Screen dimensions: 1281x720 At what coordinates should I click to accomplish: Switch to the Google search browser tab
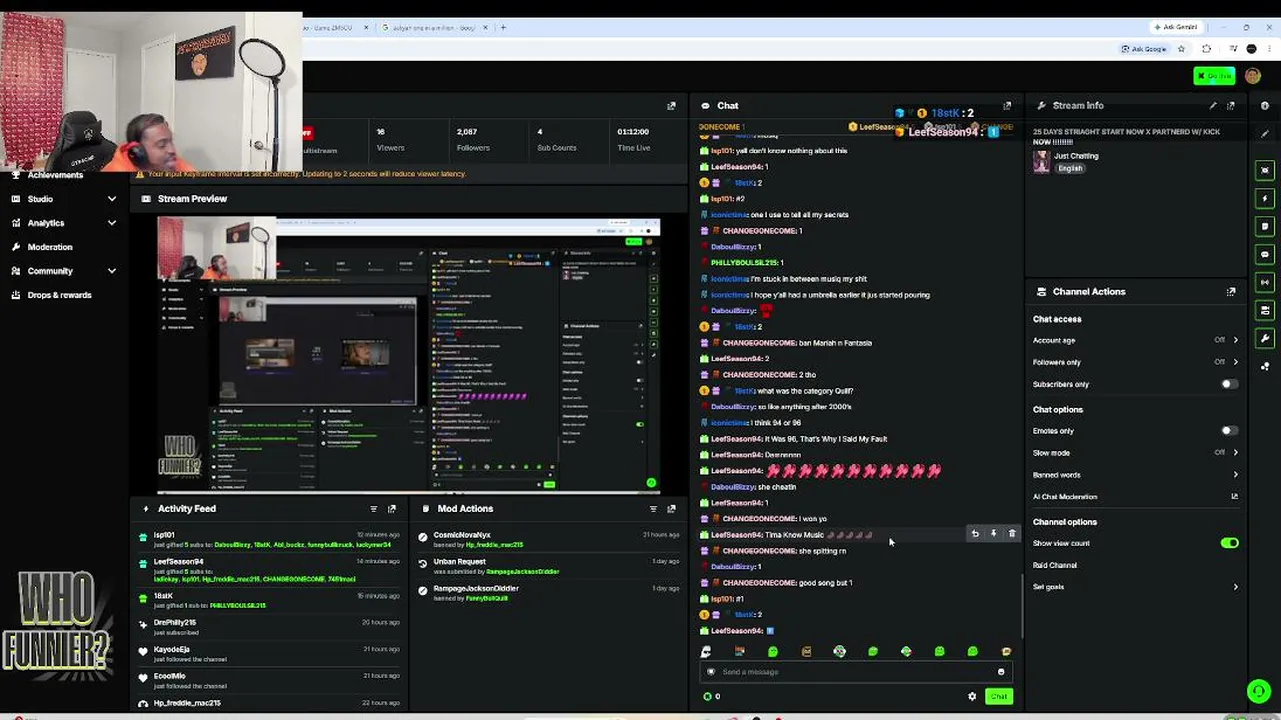[435, 27]
